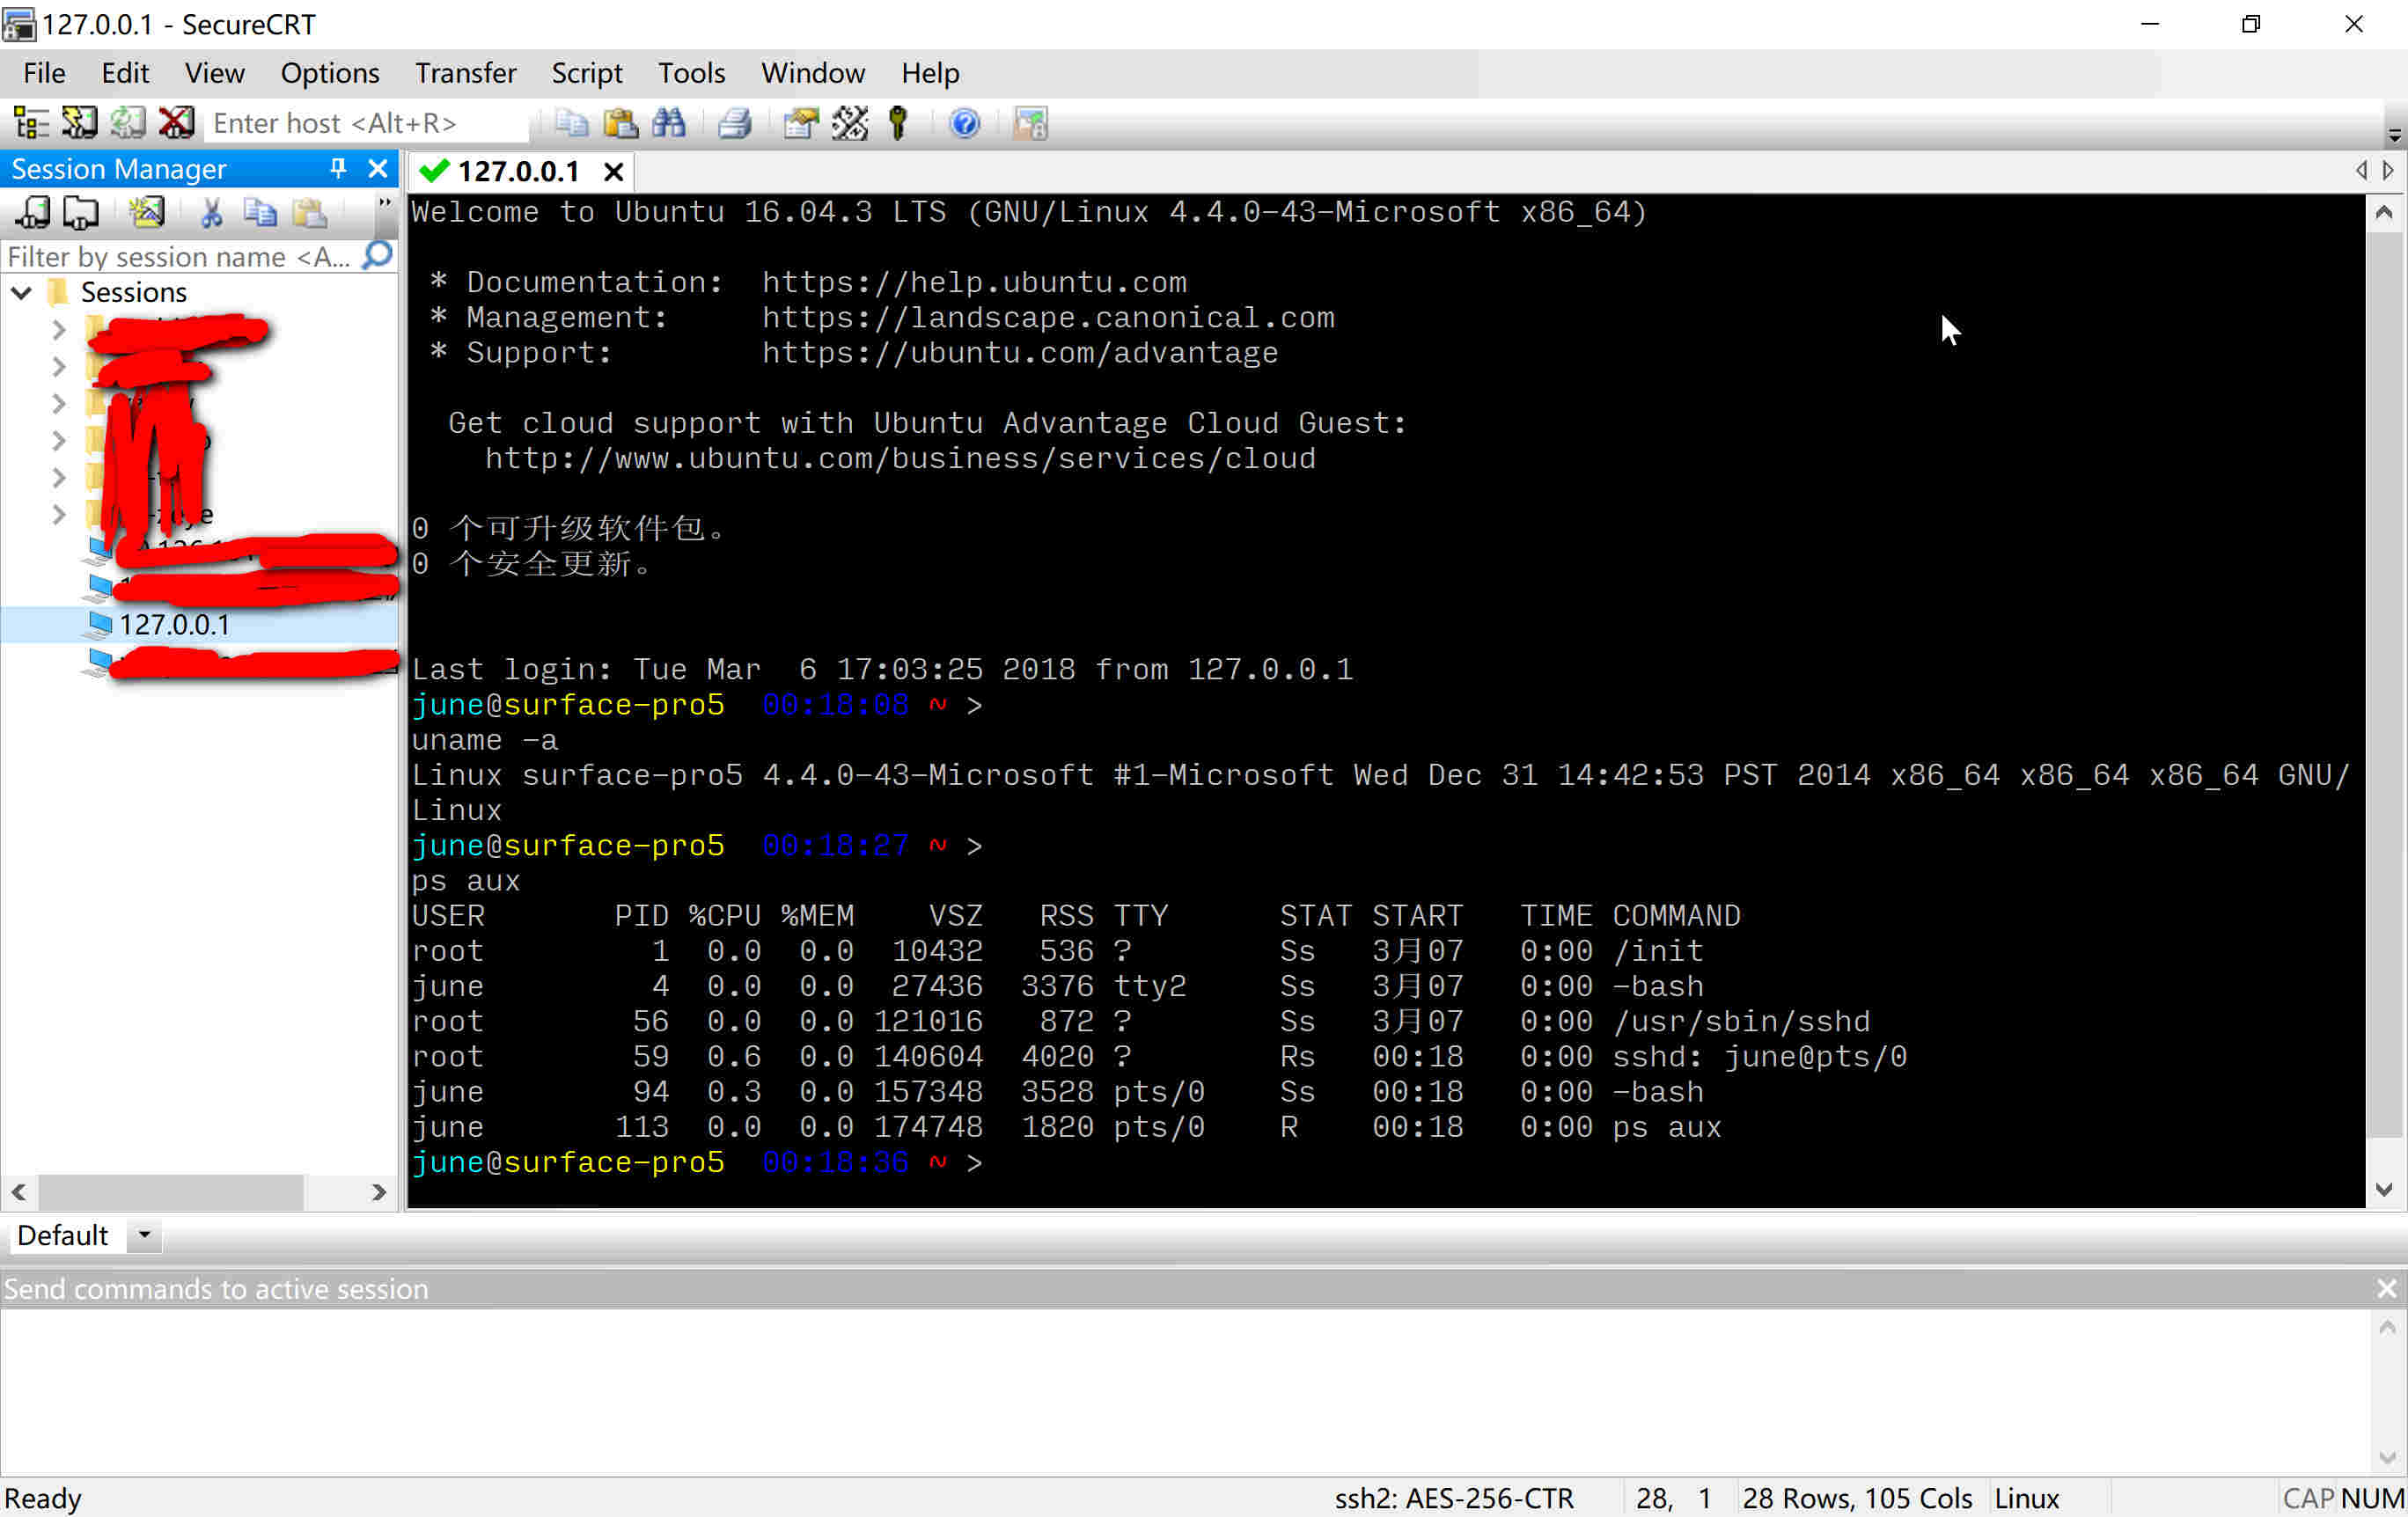The image size is (2408, 1517).
Task: Click the Print icon in SecureCRT toolbar
Action: pos(734,122)
